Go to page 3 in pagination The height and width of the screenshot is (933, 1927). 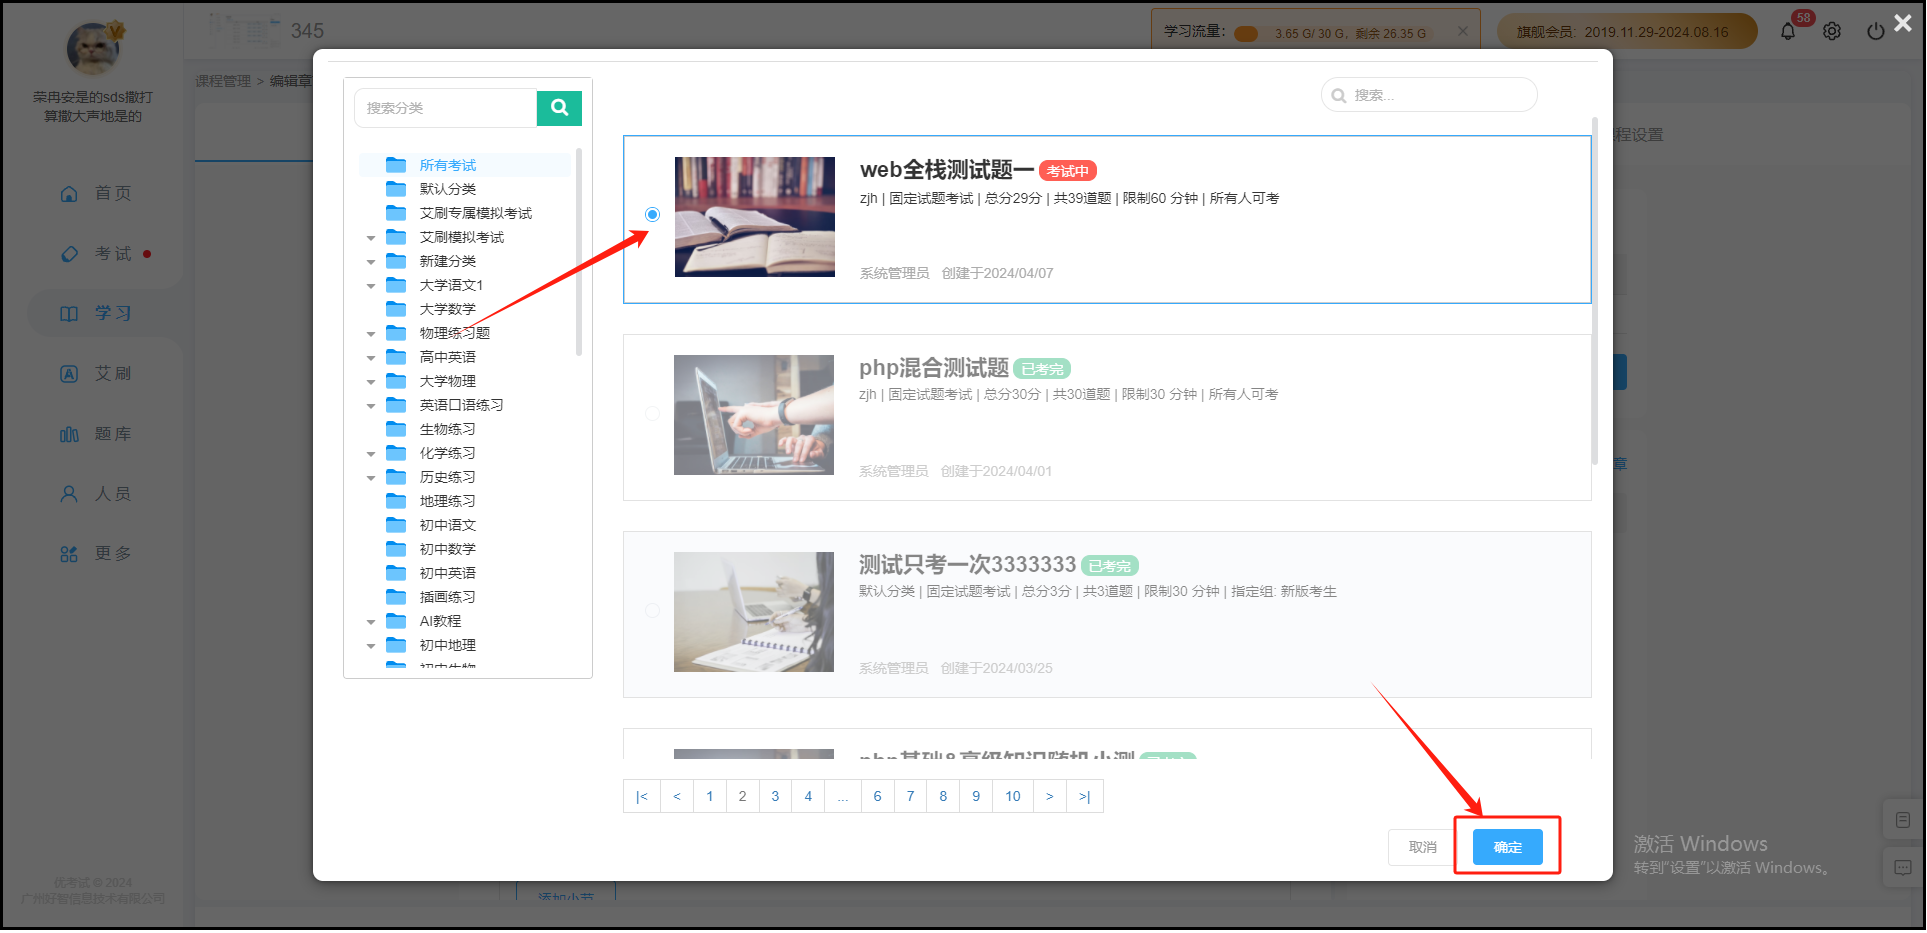tap(775, 796)
